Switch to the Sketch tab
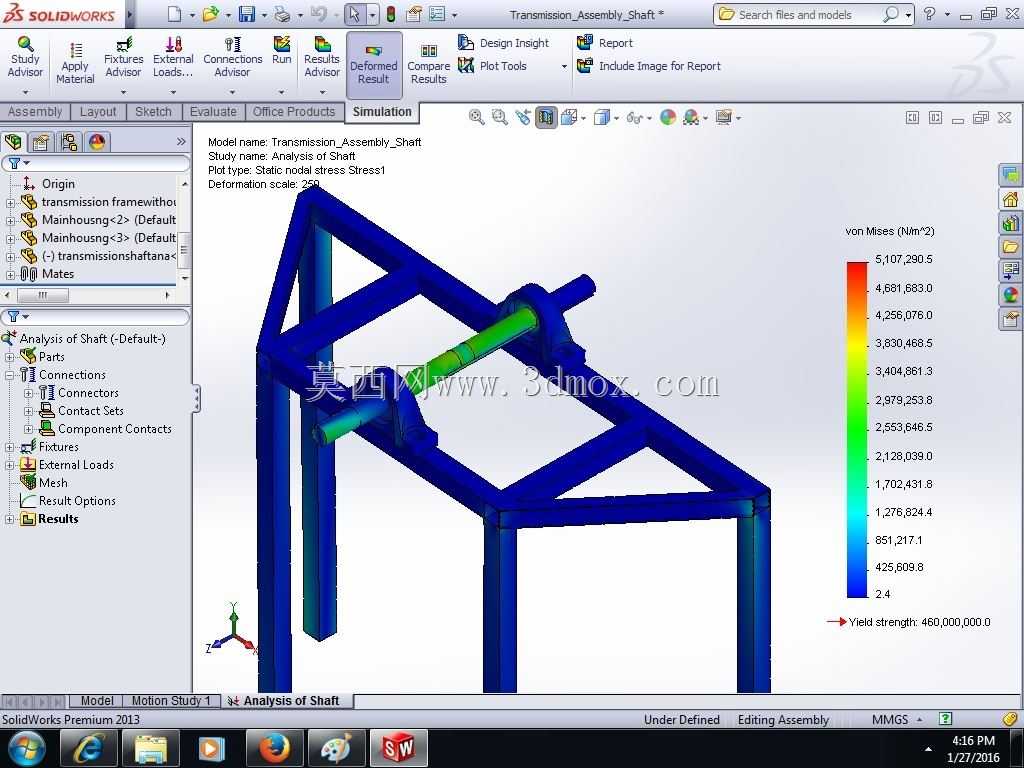Image resolution: width=1024 pixels, height=768 pixels. [x=153, y=112]
